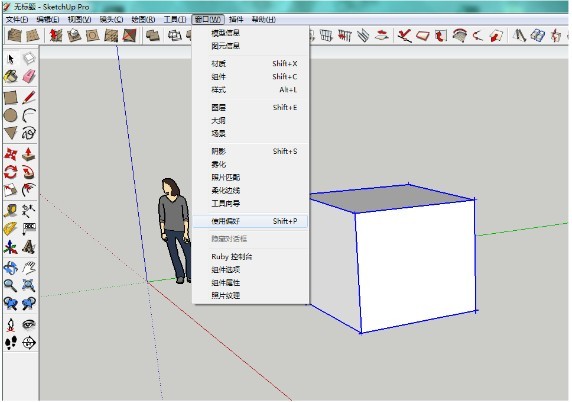This screenshot has width=572, height=402.
Task: Choose 使用偏好 Shift+P menu entry
Action: tap(251, 221)
